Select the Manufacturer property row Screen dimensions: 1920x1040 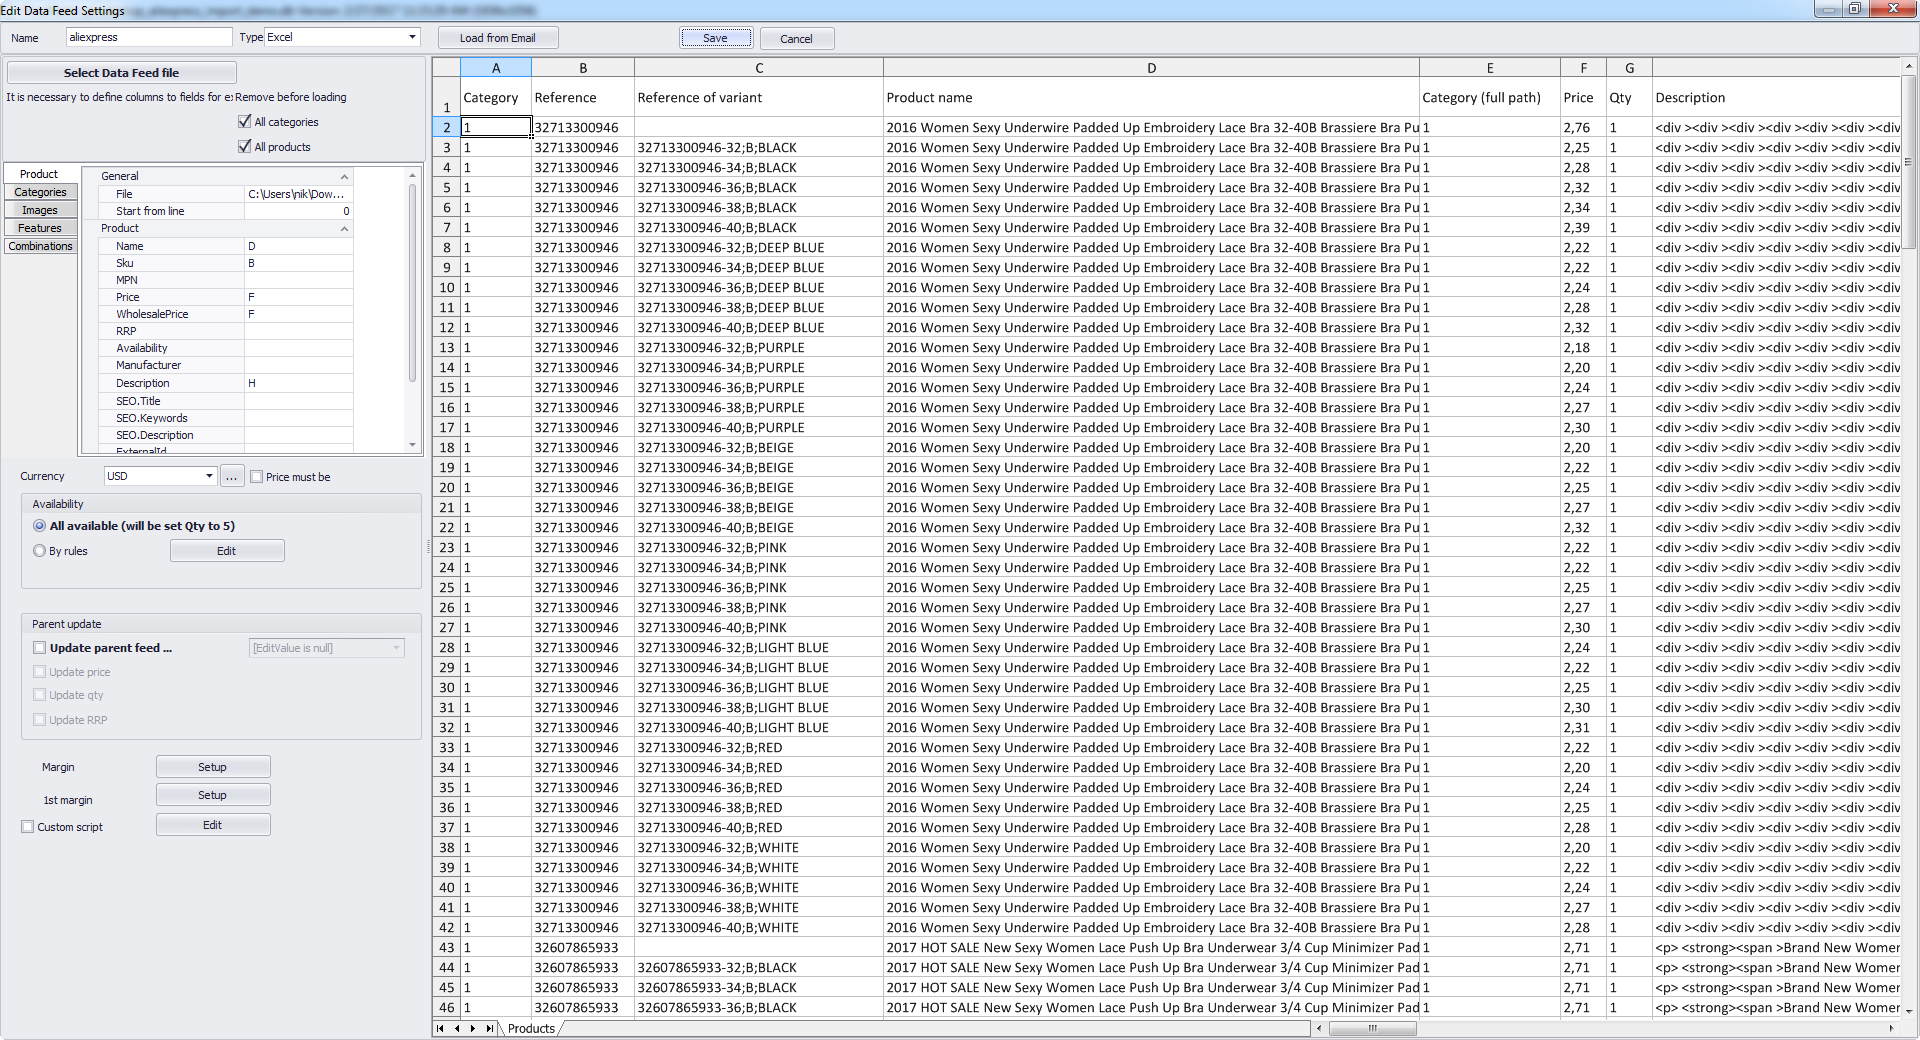coord(226,365)
